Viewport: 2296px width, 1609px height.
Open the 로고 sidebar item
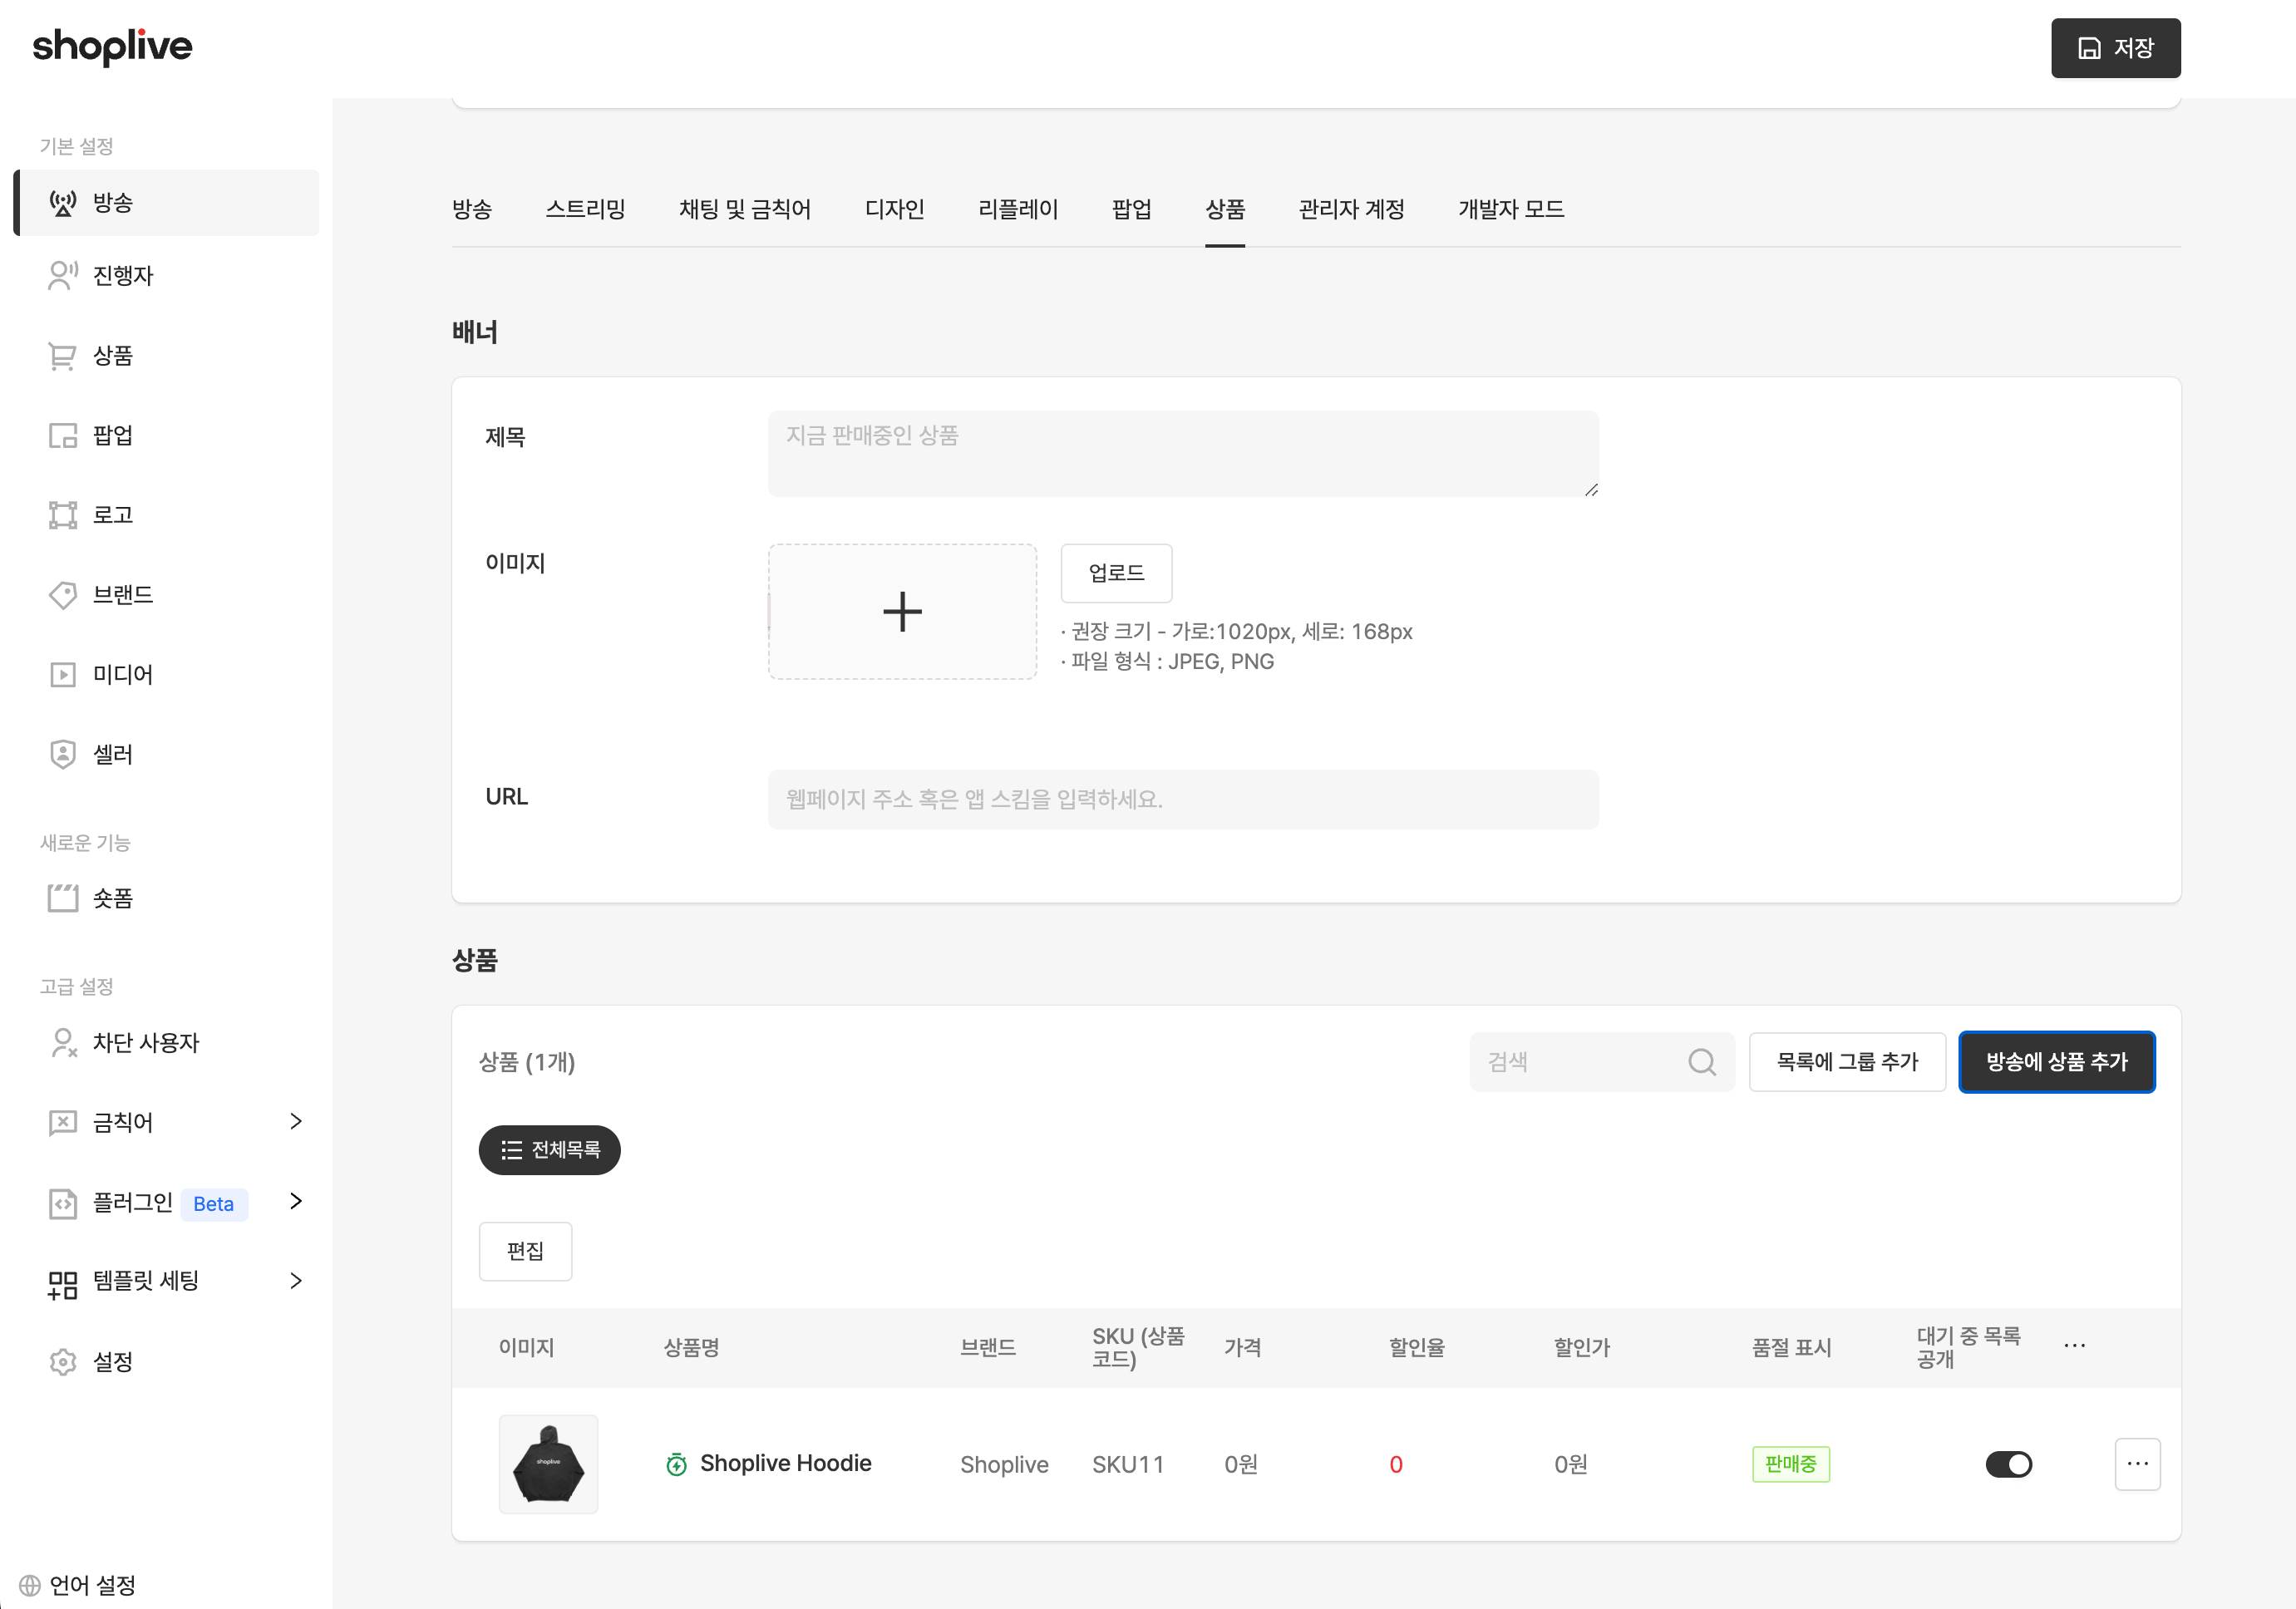[166, 515]
